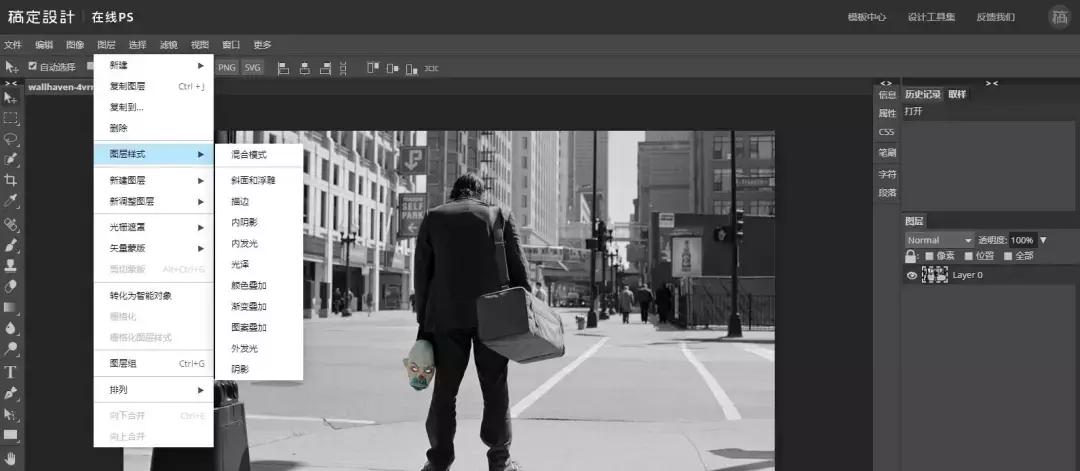The image size is (1080, 471).
Task: Hide Layer 0 with the eye icon
Action: pos(911,275)
